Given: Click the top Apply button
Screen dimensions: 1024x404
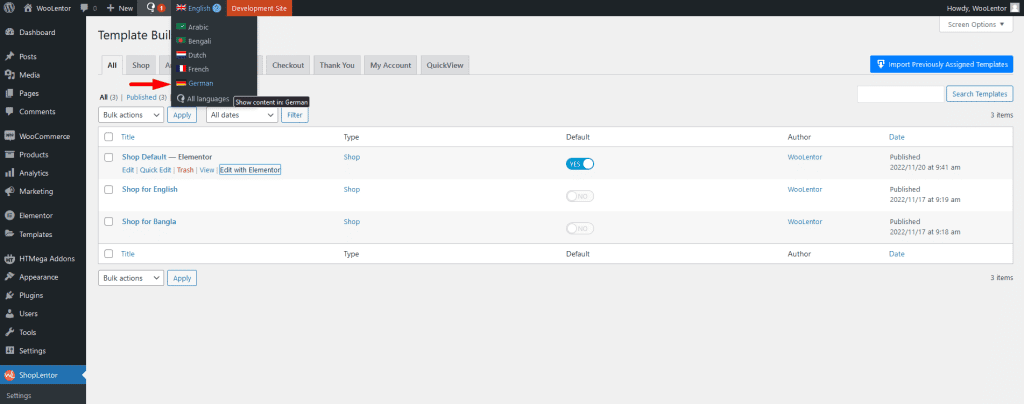Looking at the screenshot, I should (x=182, y=115).
